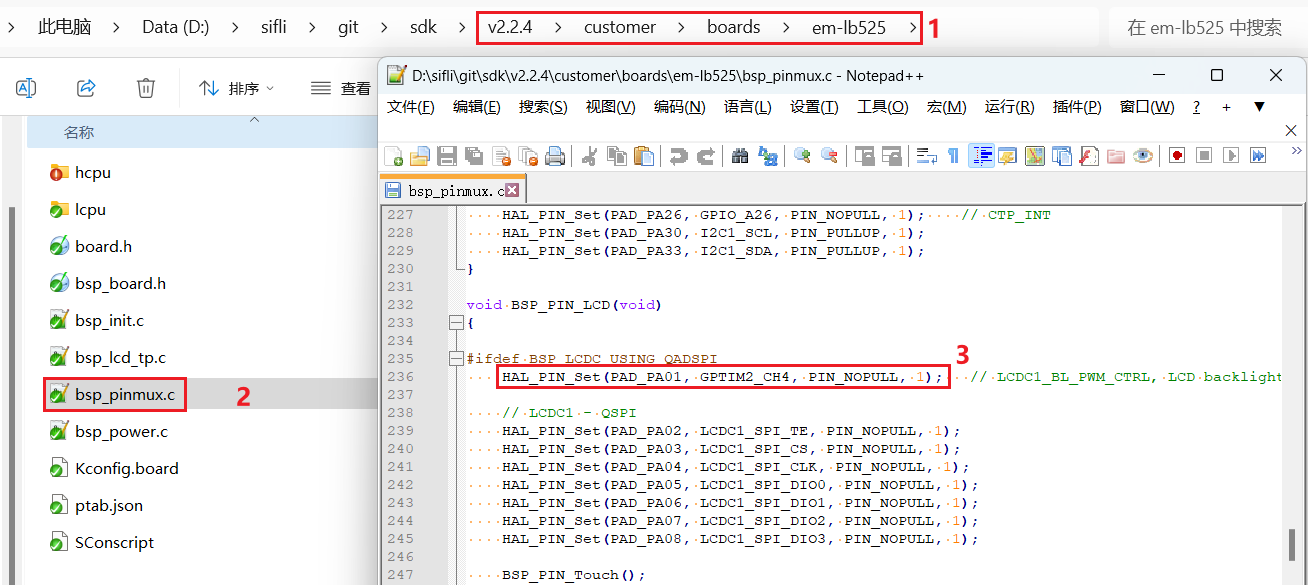Toggle word wrap in editor
This screenshot has width=1308, height=585.
pos(926,156)
